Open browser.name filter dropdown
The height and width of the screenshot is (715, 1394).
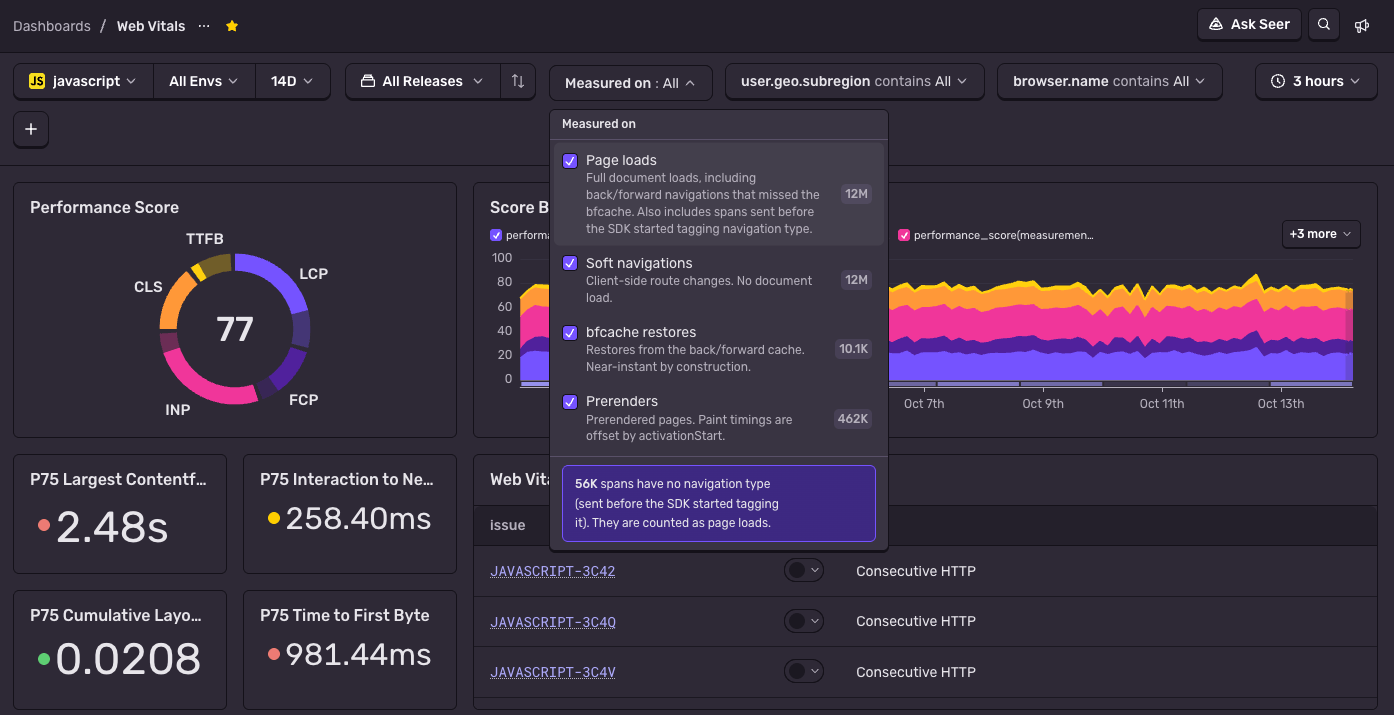[1109, 81]
